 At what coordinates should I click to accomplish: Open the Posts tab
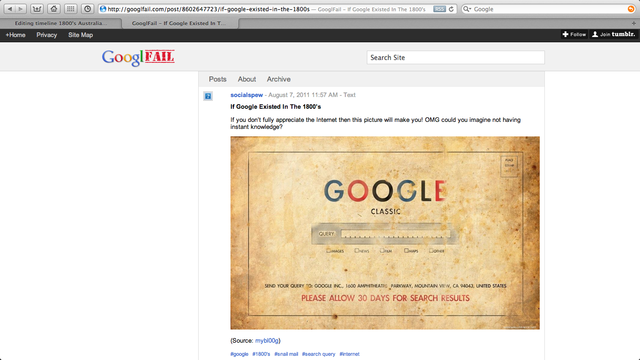218,79
